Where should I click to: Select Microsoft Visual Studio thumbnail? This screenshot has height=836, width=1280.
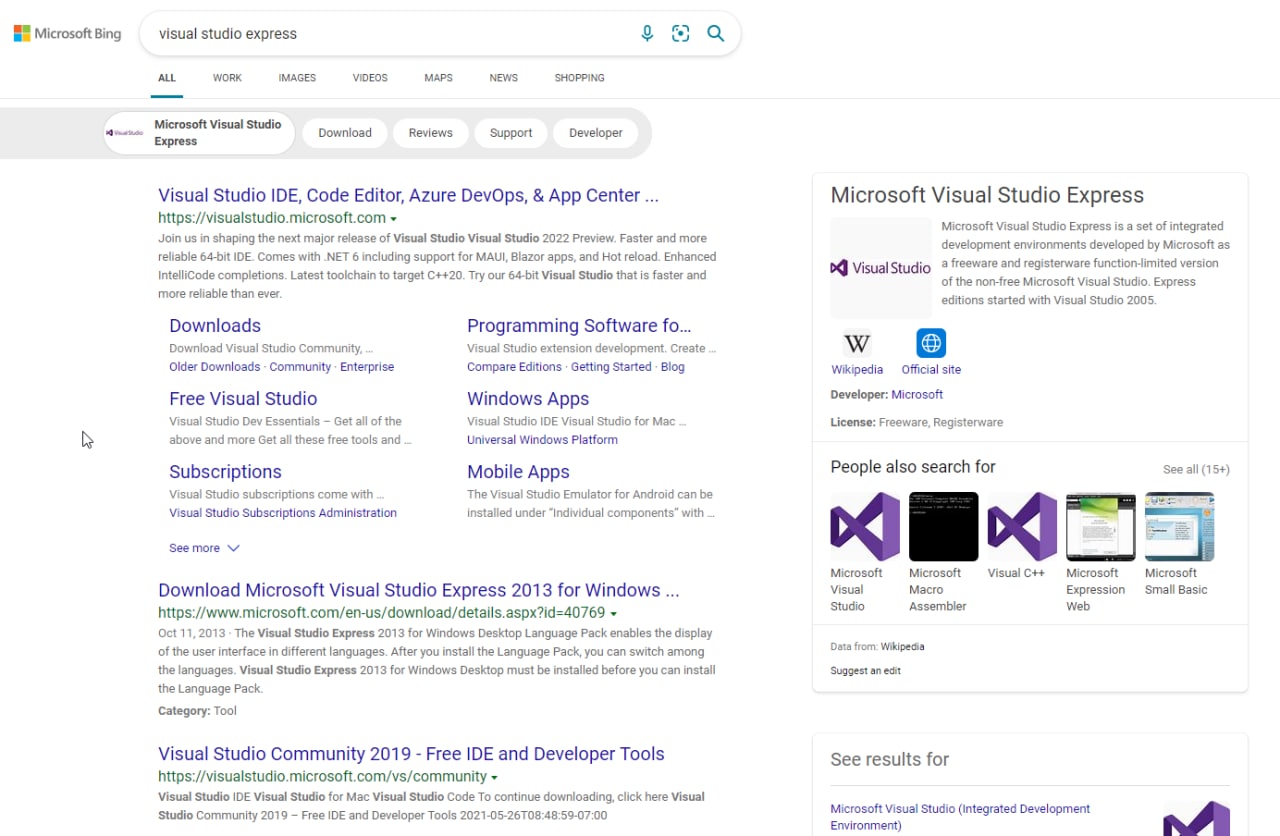(x=865, y=526)
